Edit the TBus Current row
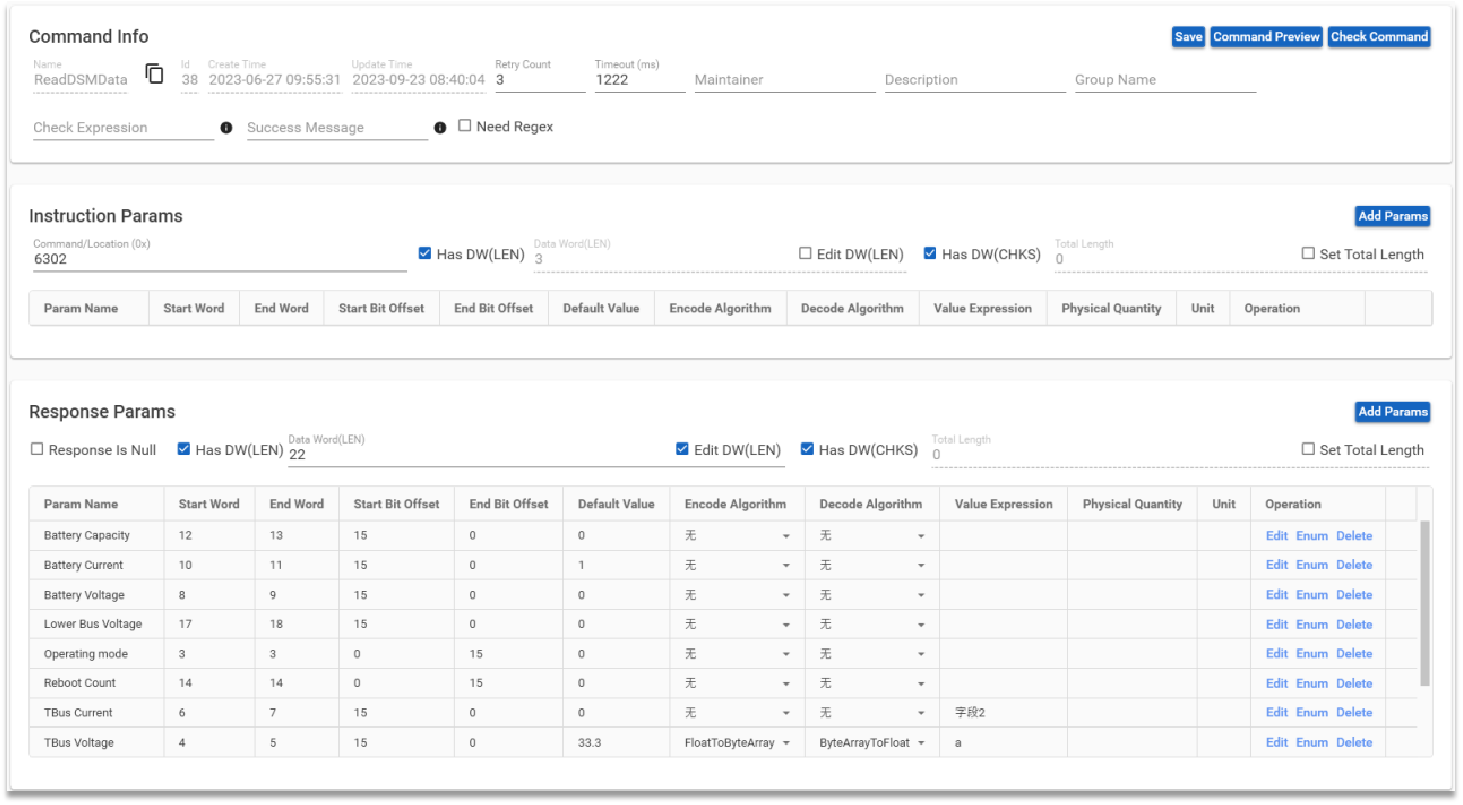Screen dimensions: 1463x805 (x=1277, y=713)
